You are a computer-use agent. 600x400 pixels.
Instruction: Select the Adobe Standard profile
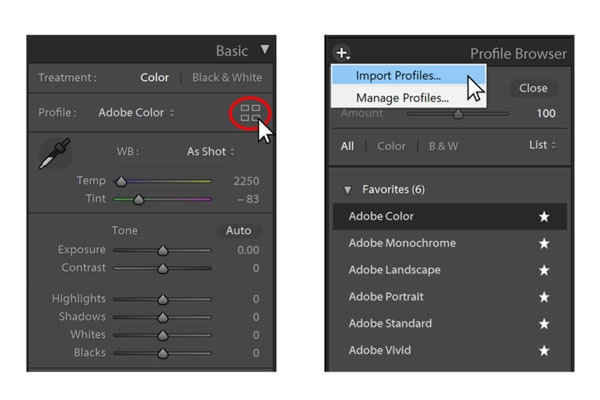[x=390, y=324]
